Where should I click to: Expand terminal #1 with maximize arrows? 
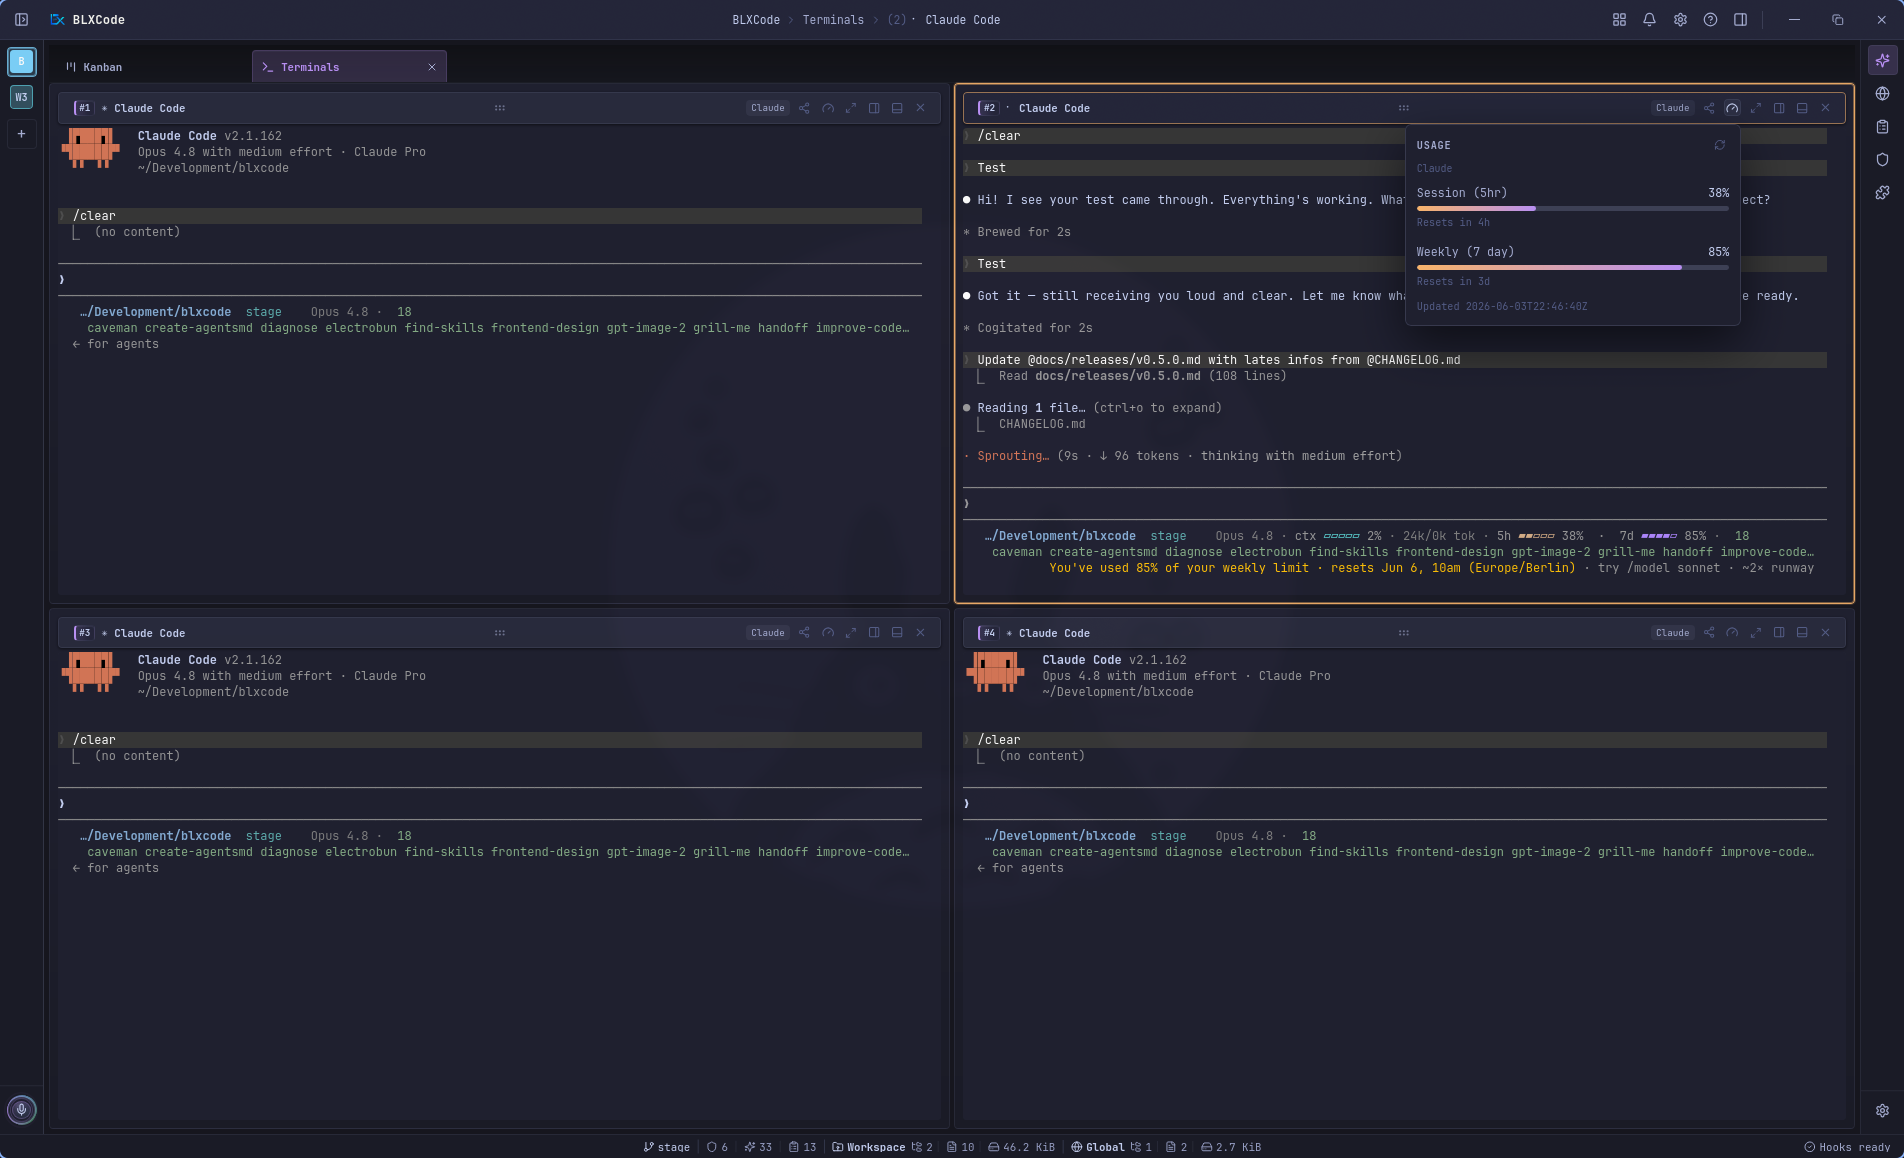(851, 108)
